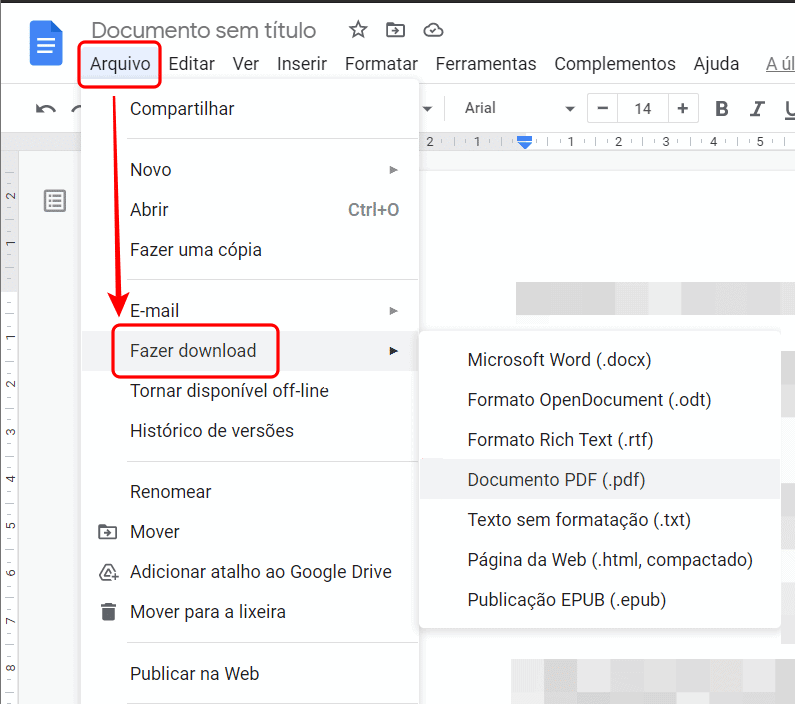The width and height of the screenshot is (795, 704).
Task: Download as Publicação EPUB (.epub)
Action: pyautogui.click(x=600, y=600)
